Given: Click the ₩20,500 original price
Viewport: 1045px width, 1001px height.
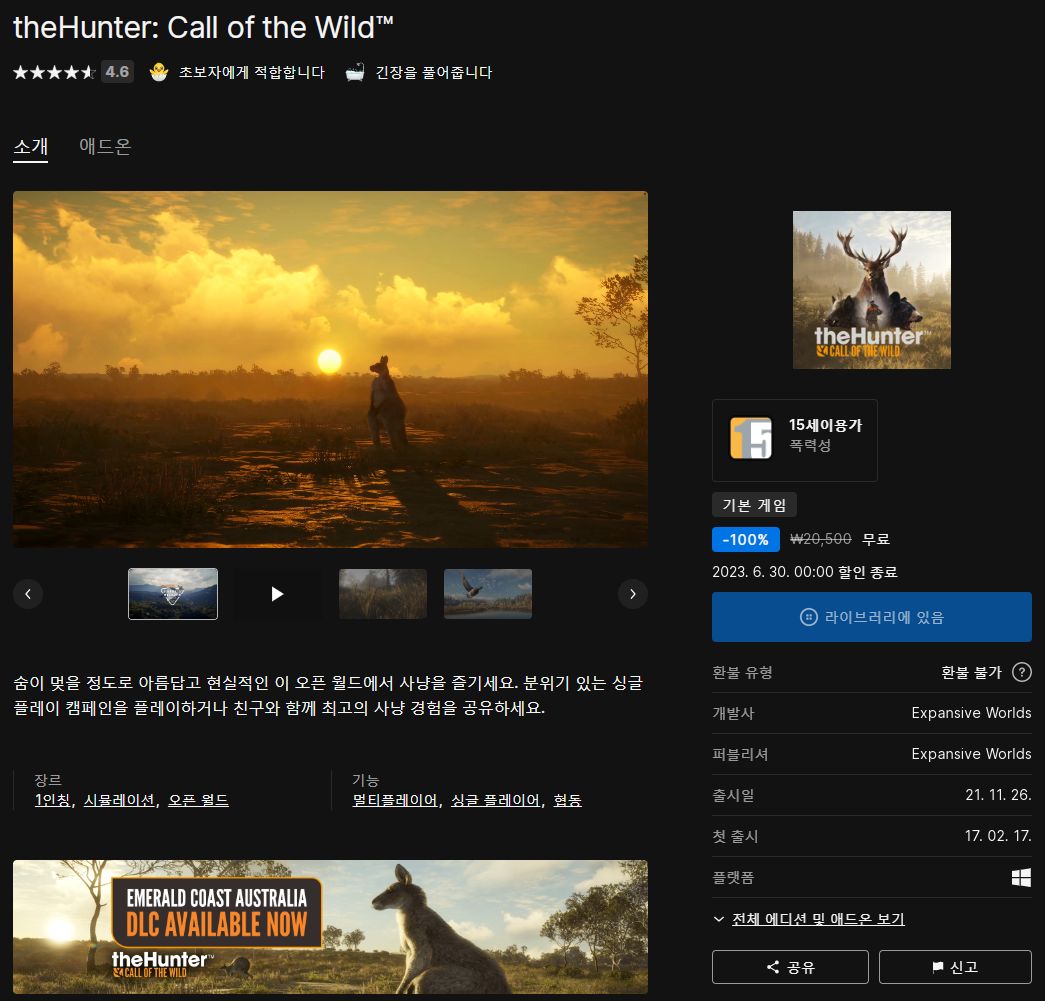Looking at the screenshot, I should [820, 538].
